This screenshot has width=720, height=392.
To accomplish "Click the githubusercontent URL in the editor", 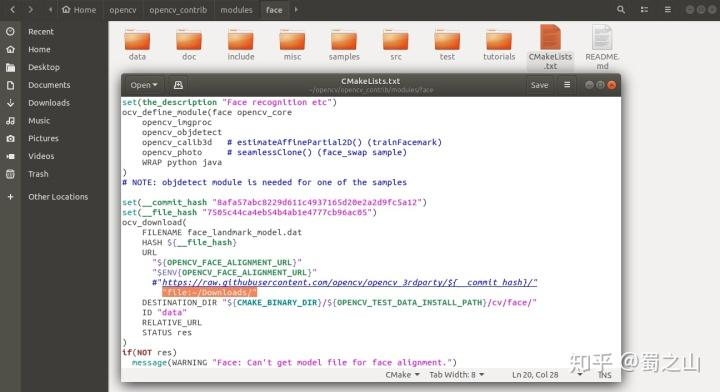I will point(349,282).
